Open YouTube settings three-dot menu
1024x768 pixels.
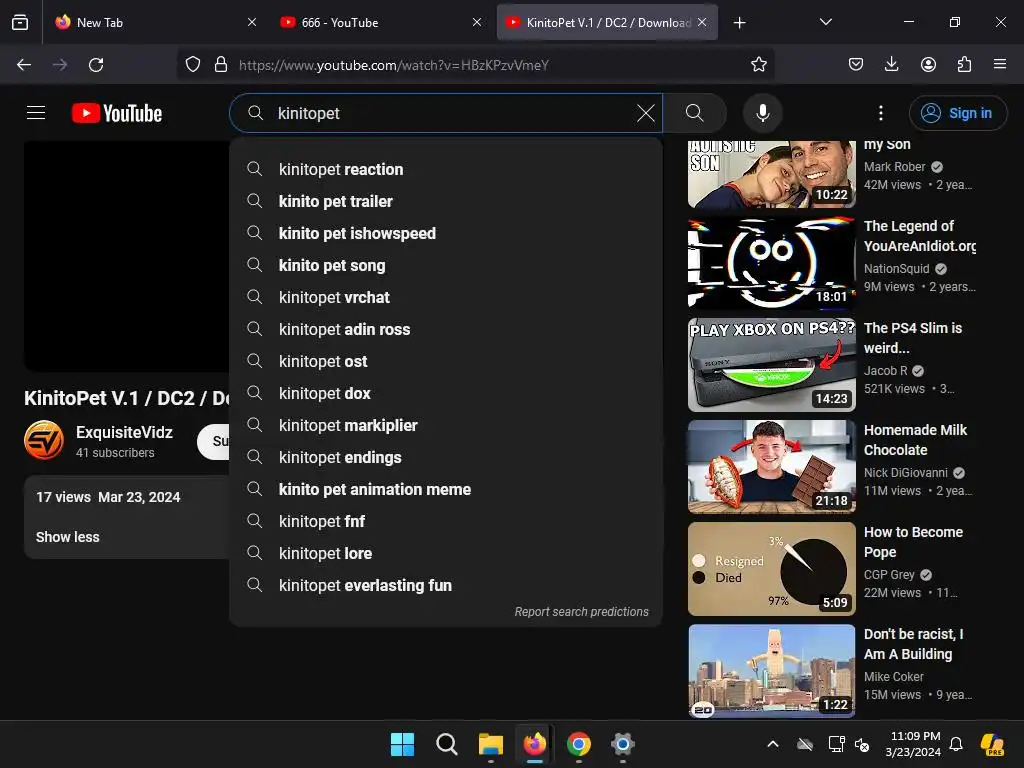pyautogui.click(x=880, y=113)
